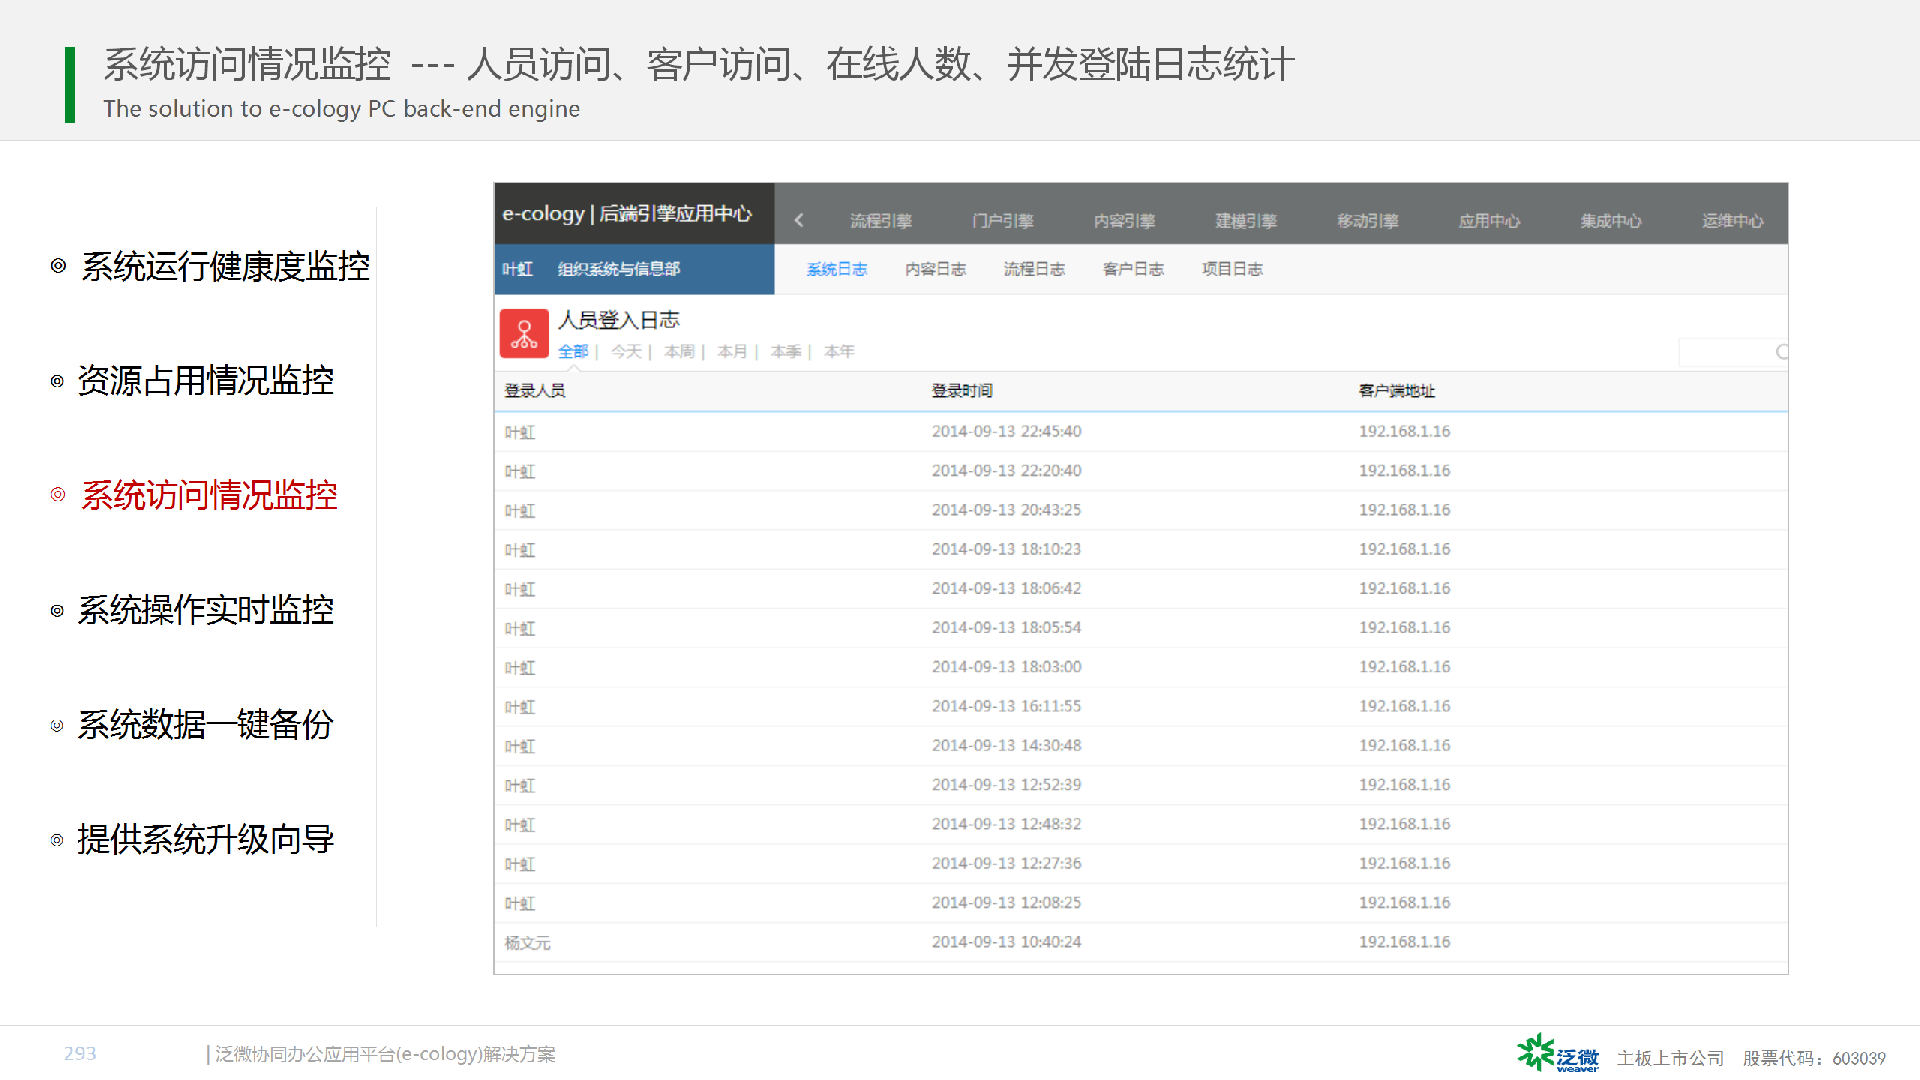Select login row at 2014-09-13 12:48:32
The image size is (1920, 1080).
[x=1141, y=824]
